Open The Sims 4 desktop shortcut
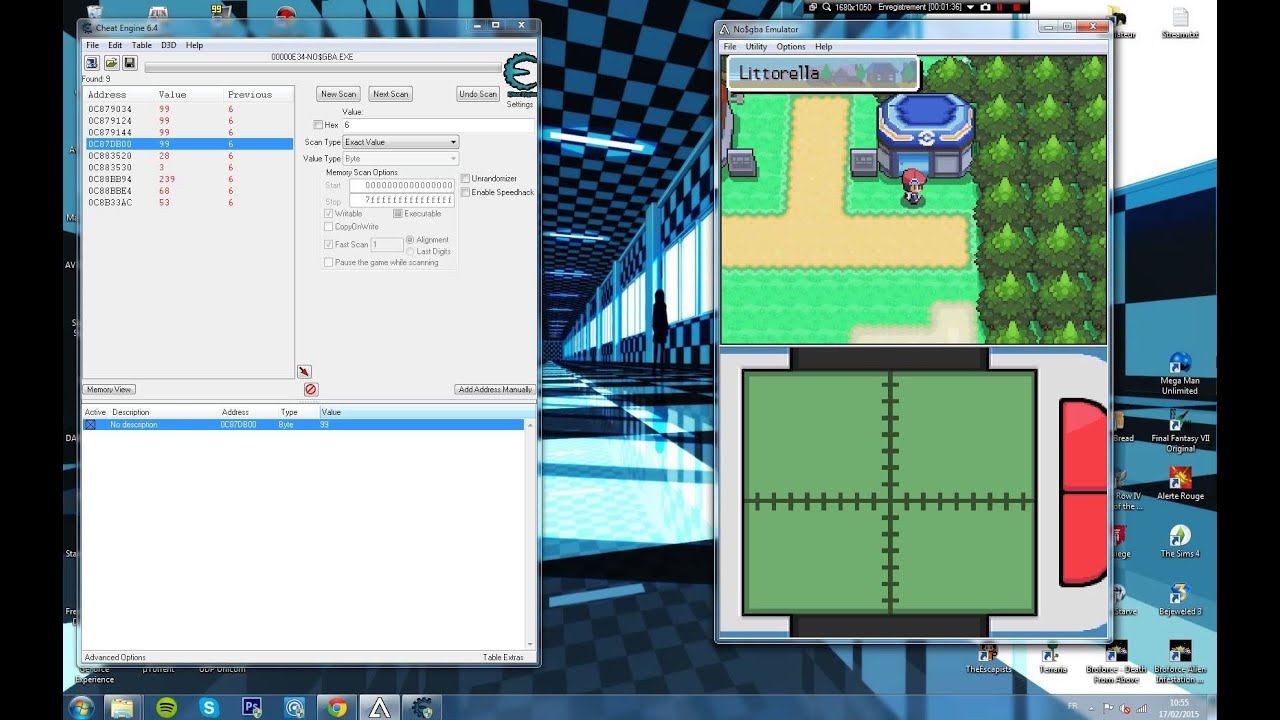Image resolution: width=1280 pixels, height=720 pixels. pyautogui.click(x=1180, y=541)
